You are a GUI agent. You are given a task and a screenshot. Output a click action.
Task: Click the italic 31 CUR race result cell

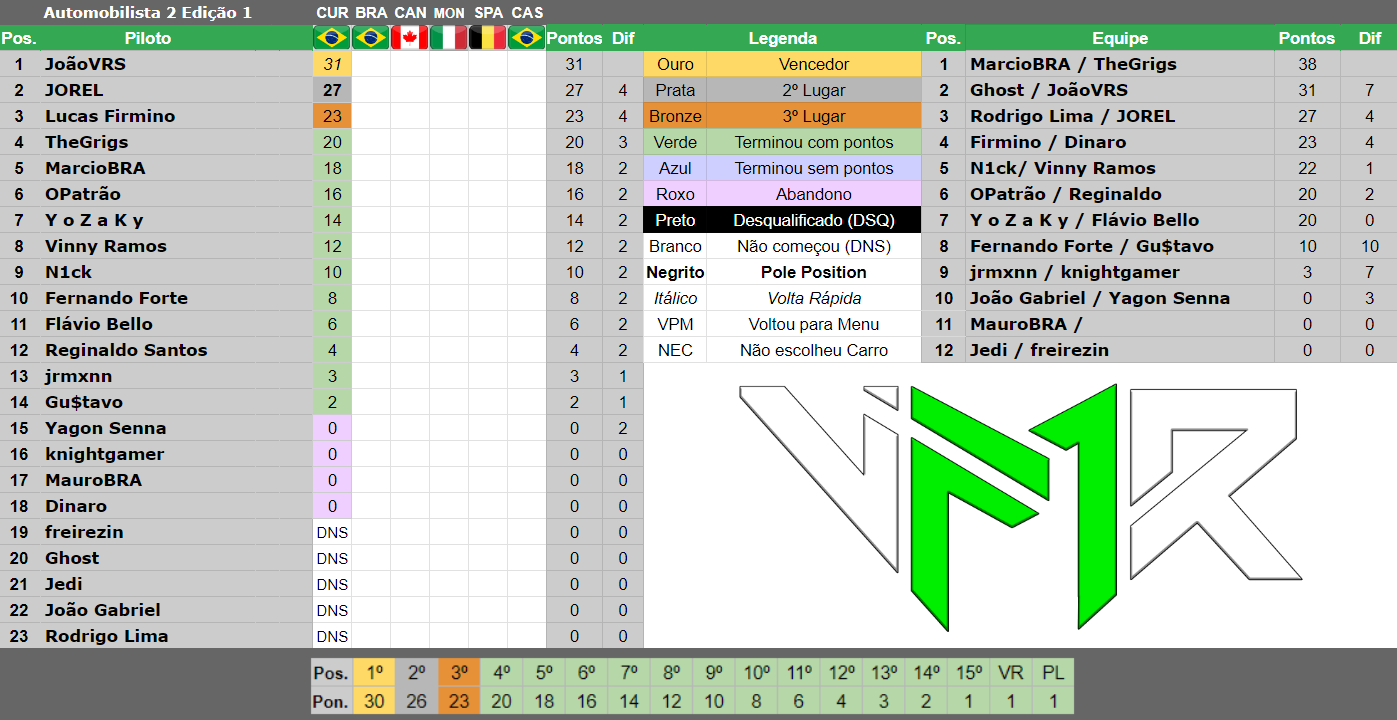coord(332,64)
